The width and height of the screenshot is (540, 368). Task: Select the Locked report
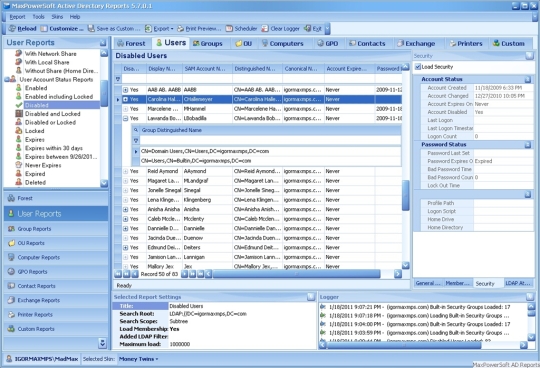tap(34, 131)
